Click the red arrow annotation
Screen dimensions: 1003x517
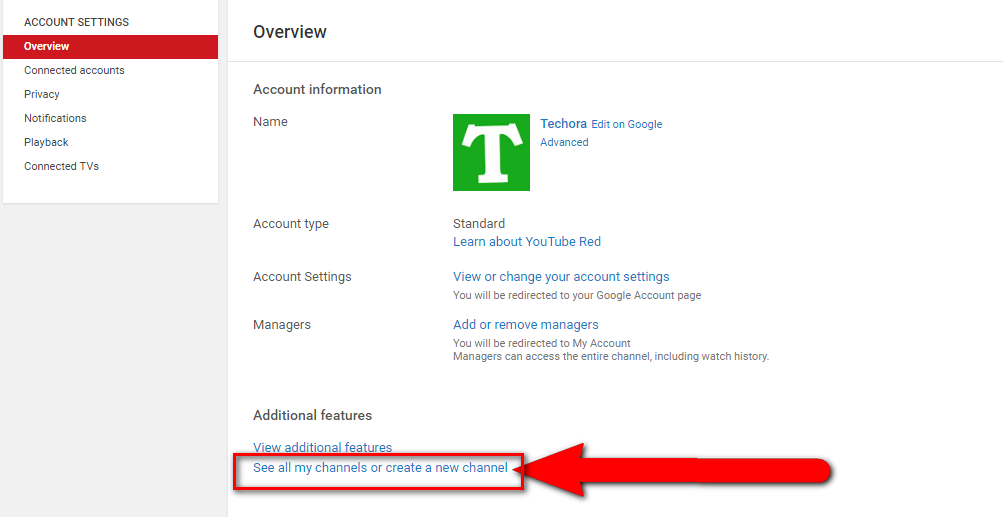(x=677, y=471)
